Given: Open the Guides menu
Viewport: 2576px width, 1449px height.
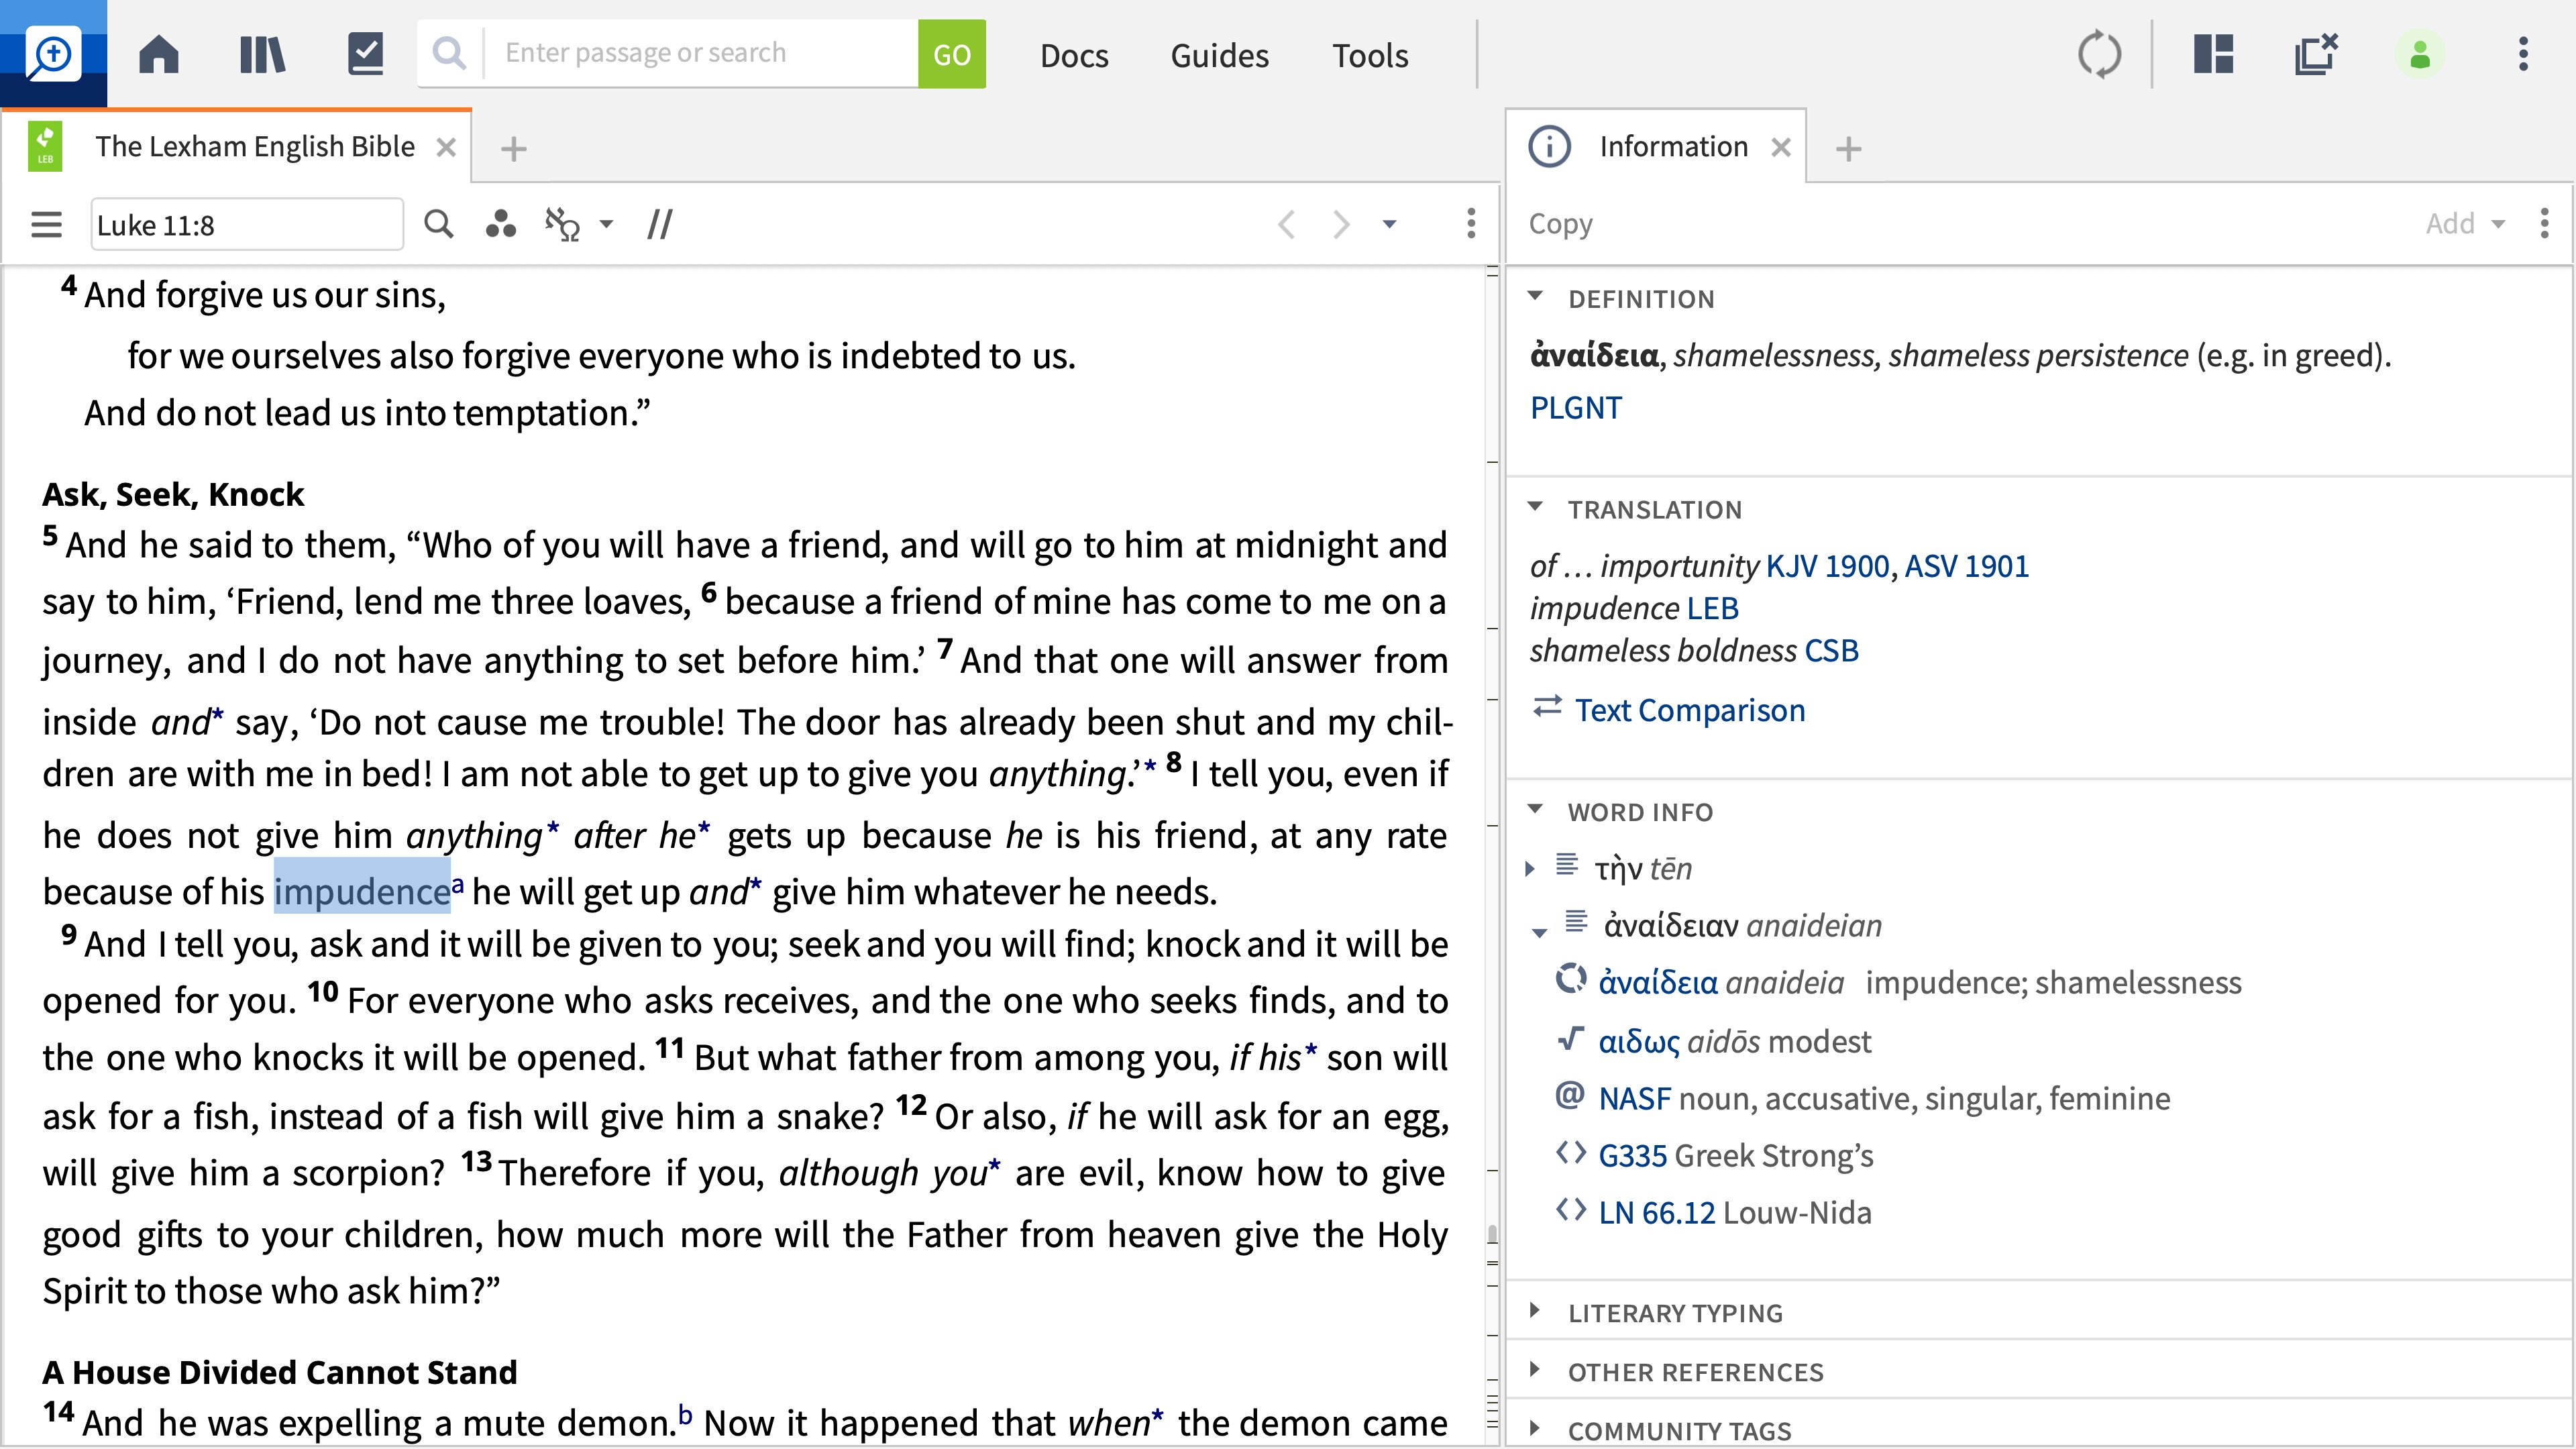Looking at the screenshot, I should point(1220,55).
